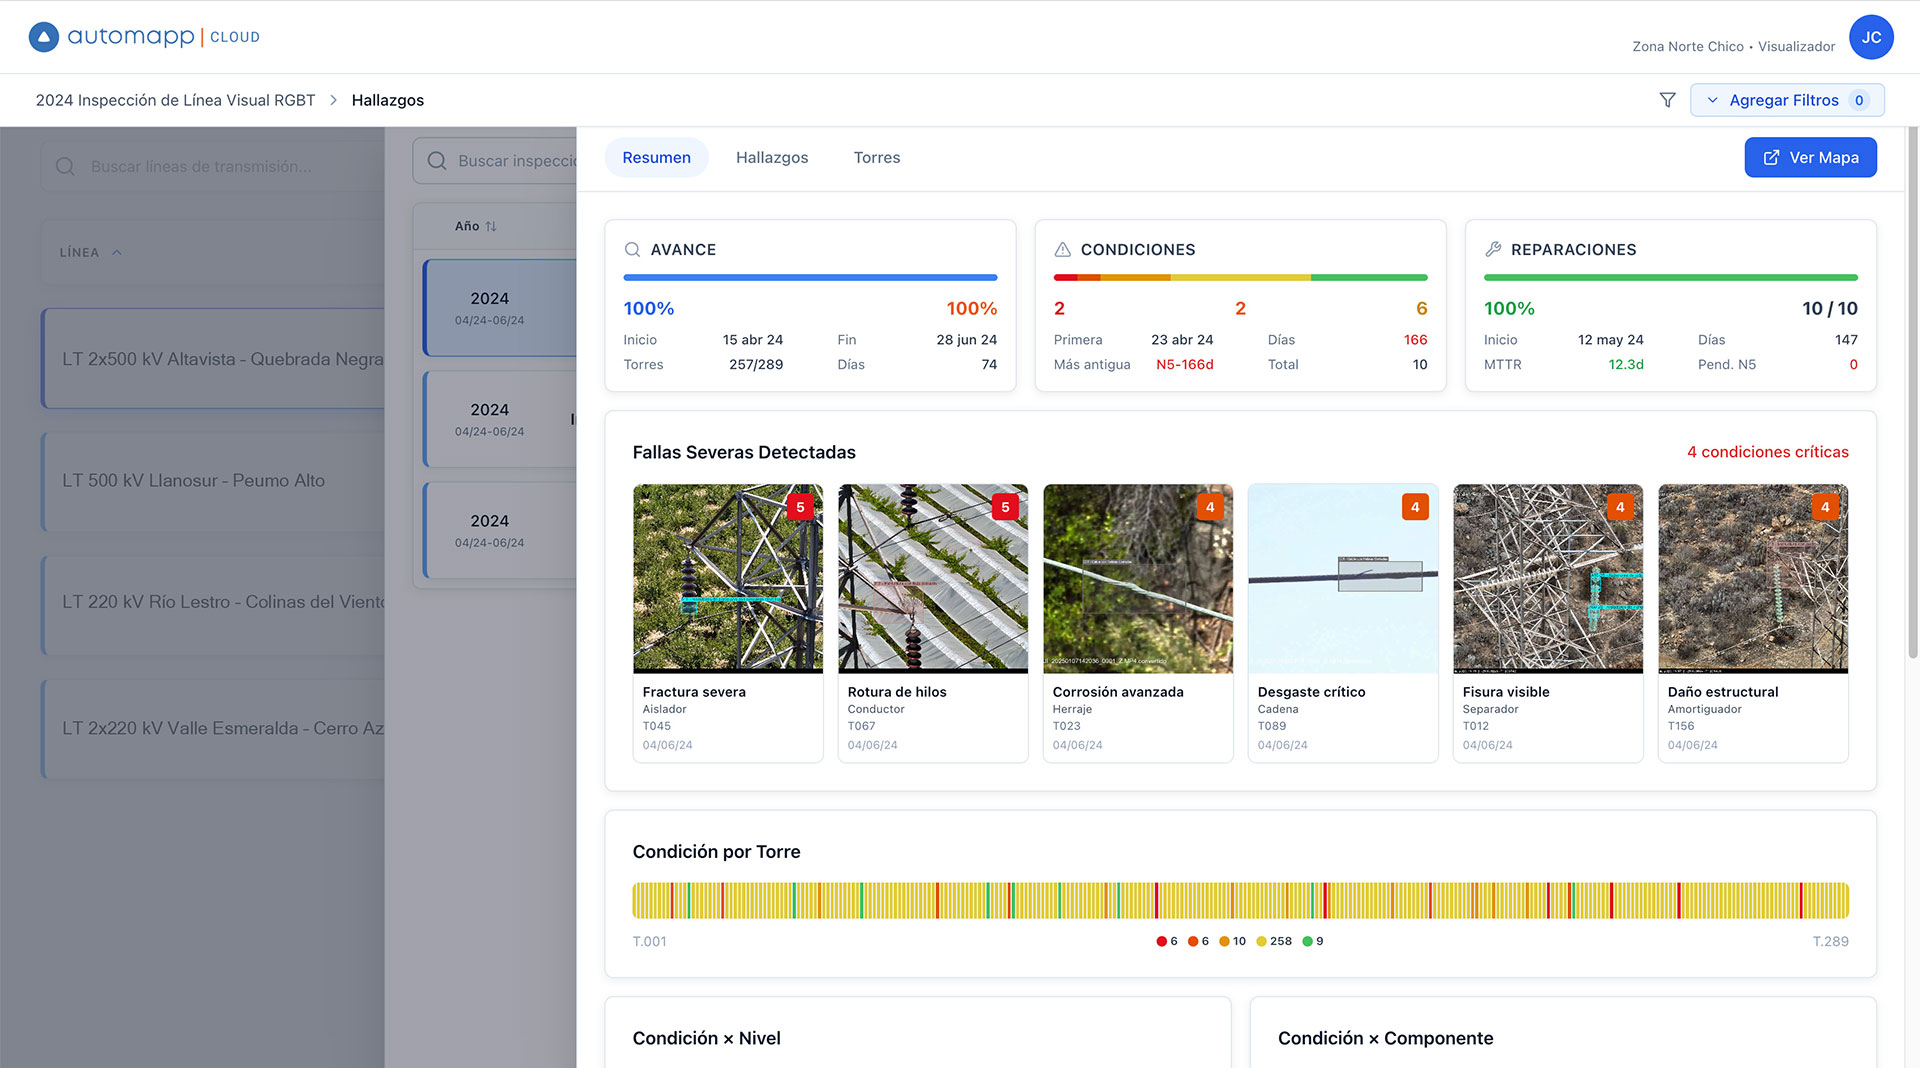The width and height of the screenshot is (1920, 1068).
Task: Switch to the Torres tab
Action: [877, 157]
